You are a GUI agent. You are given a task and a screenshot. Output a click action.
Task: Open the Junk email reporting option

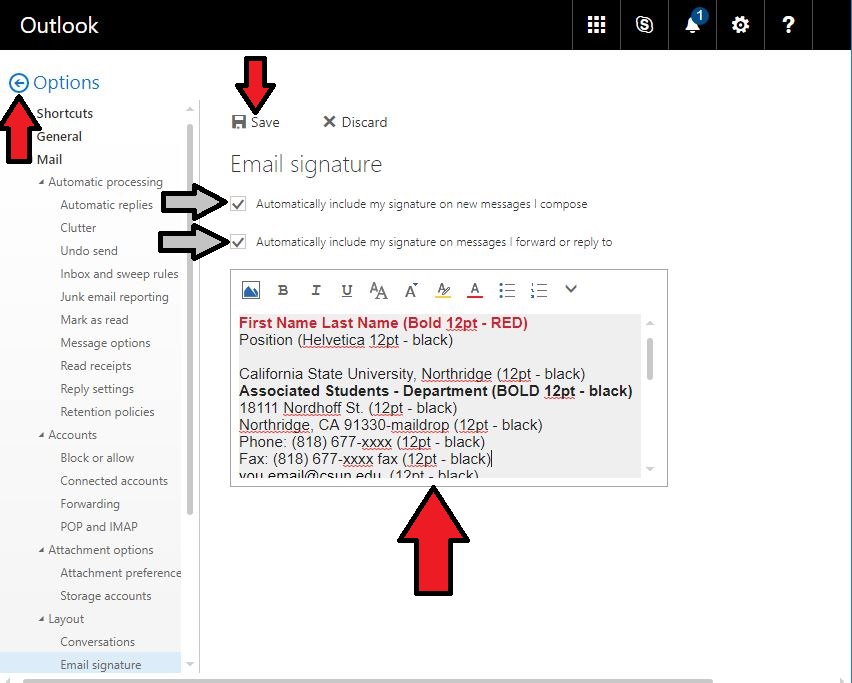pyautogui.click(x=114, y=297)
